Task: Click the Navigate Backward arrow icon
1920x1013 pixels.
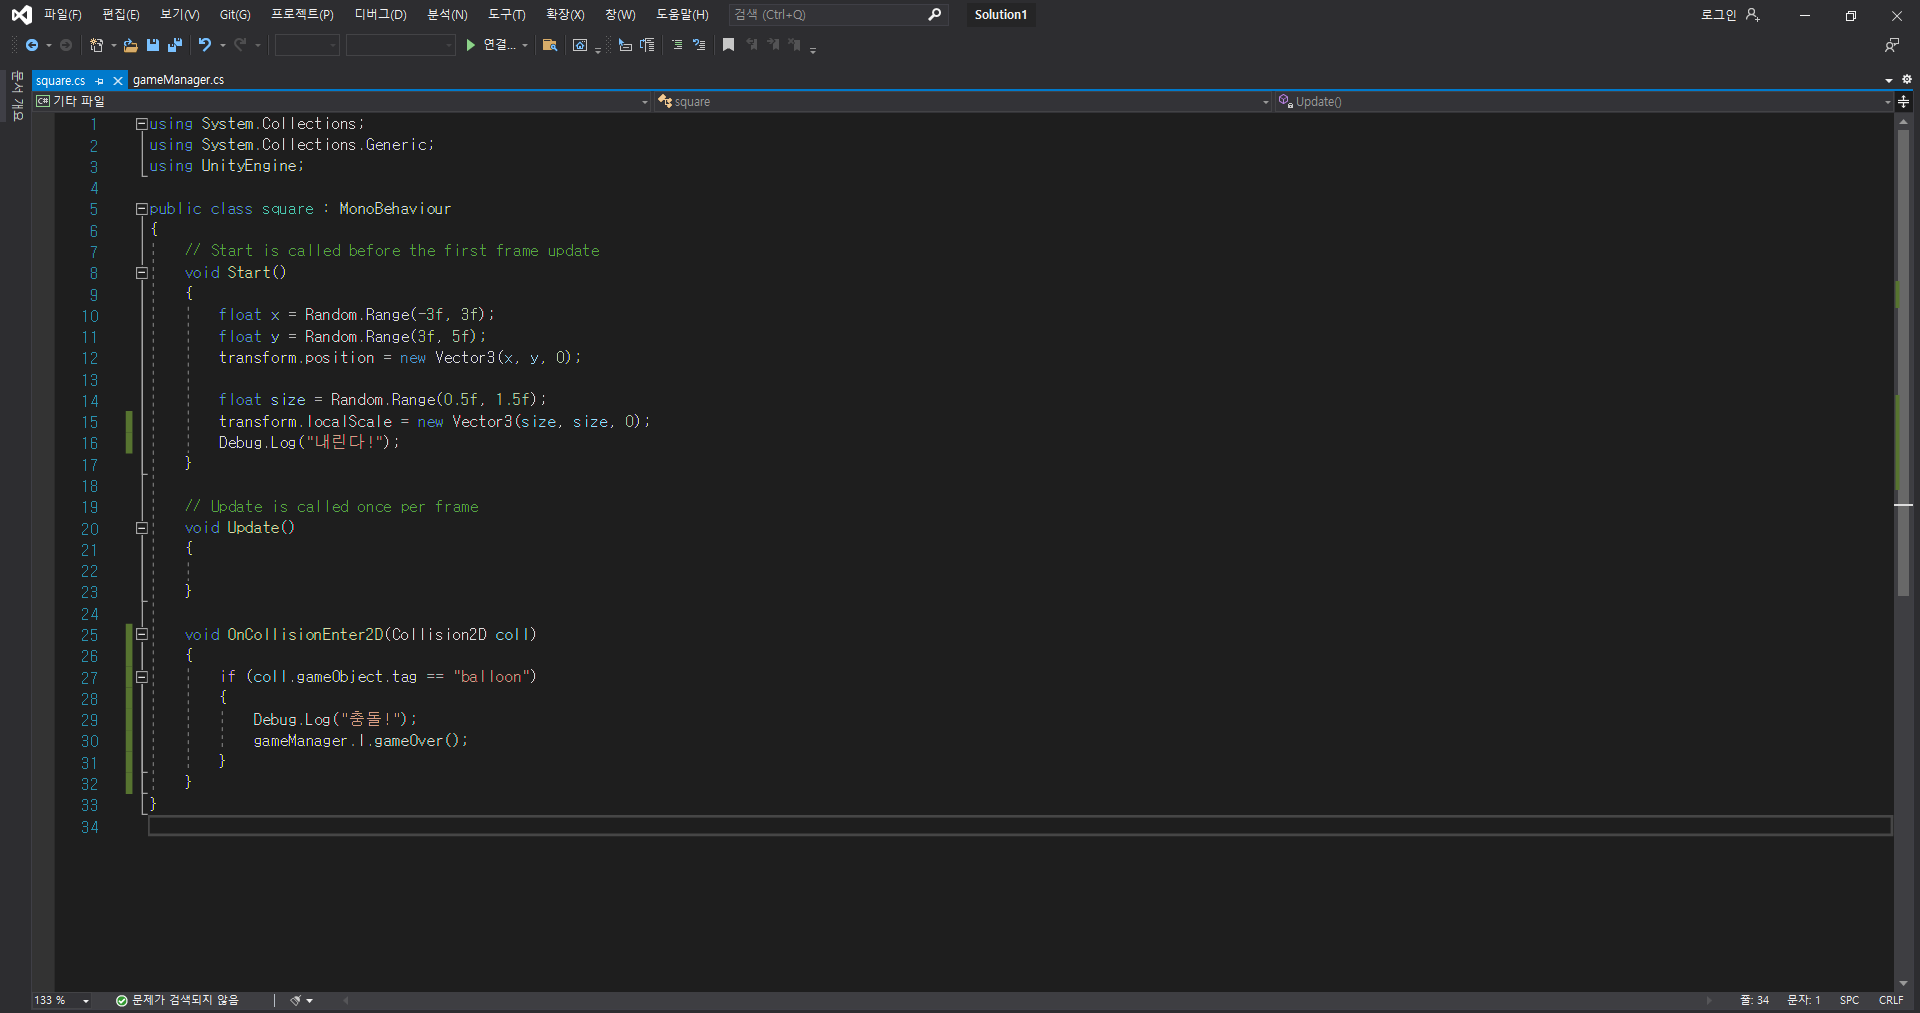Action: pyautogui.click(x=32, y=45)
